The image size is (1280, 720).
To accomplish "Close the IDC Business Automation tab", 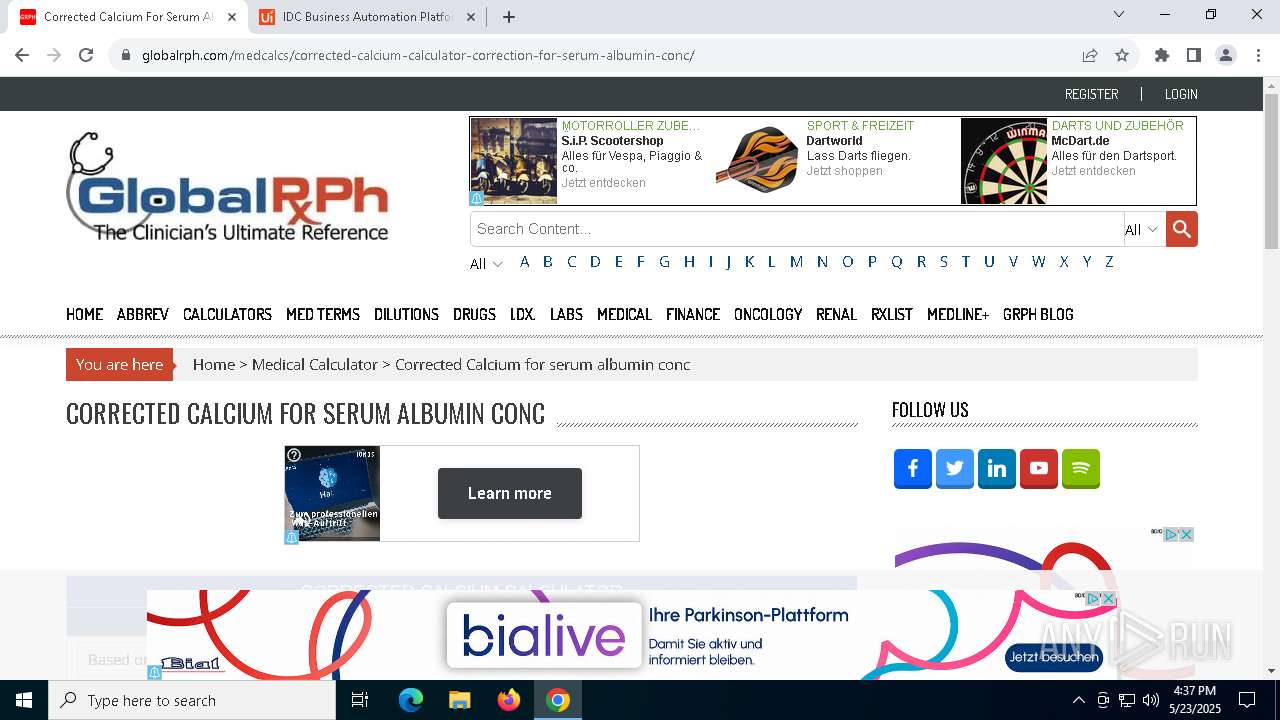I will [x=471, y=17].
